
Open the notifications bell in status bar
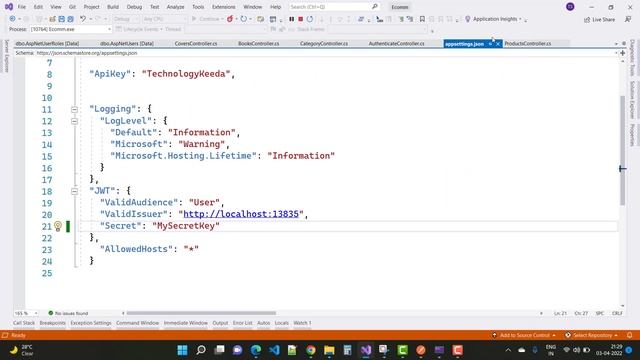[x=629, y=335]
